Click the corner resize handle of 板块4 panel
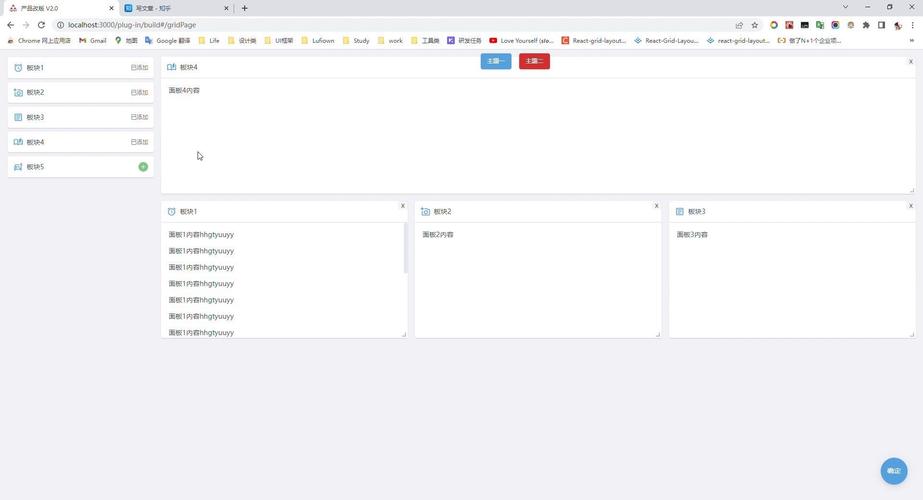This screenshot has width=923, height=500. [x=912, y=190]
